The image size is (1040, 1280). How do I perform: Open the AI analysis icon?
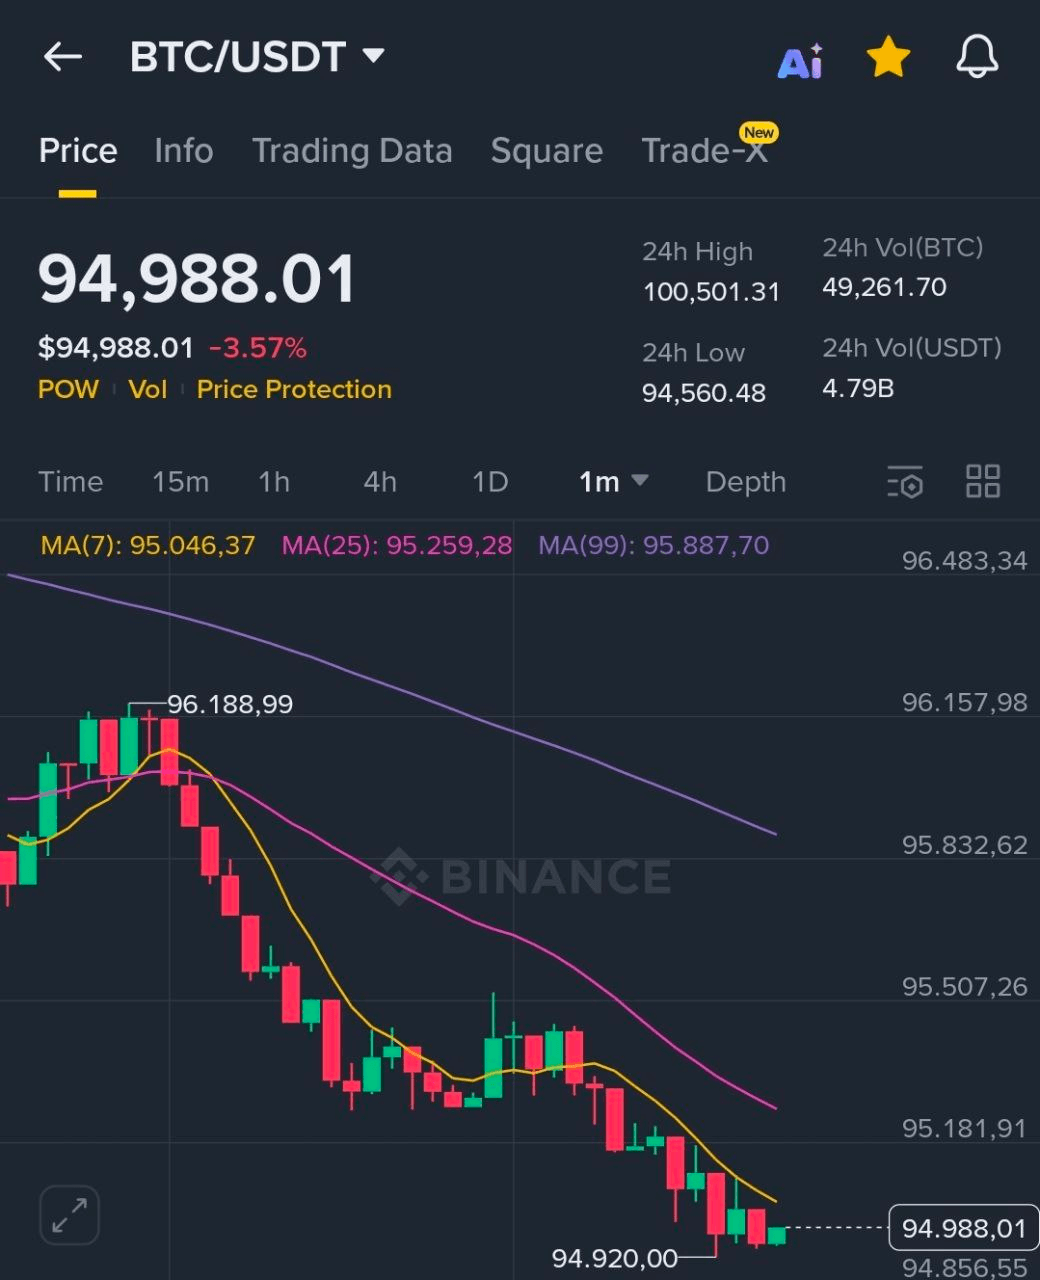coord(800,62)
